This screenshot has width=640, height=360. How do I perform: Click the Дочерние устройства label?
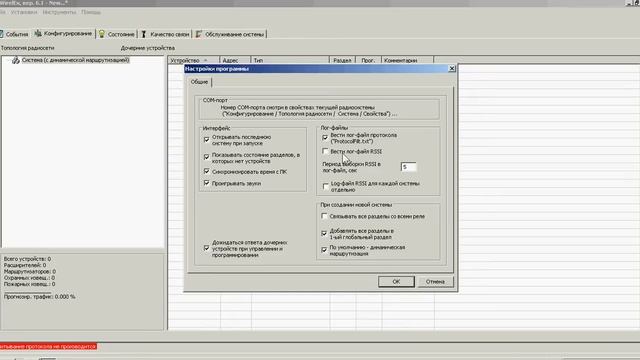tap(148, 48)
